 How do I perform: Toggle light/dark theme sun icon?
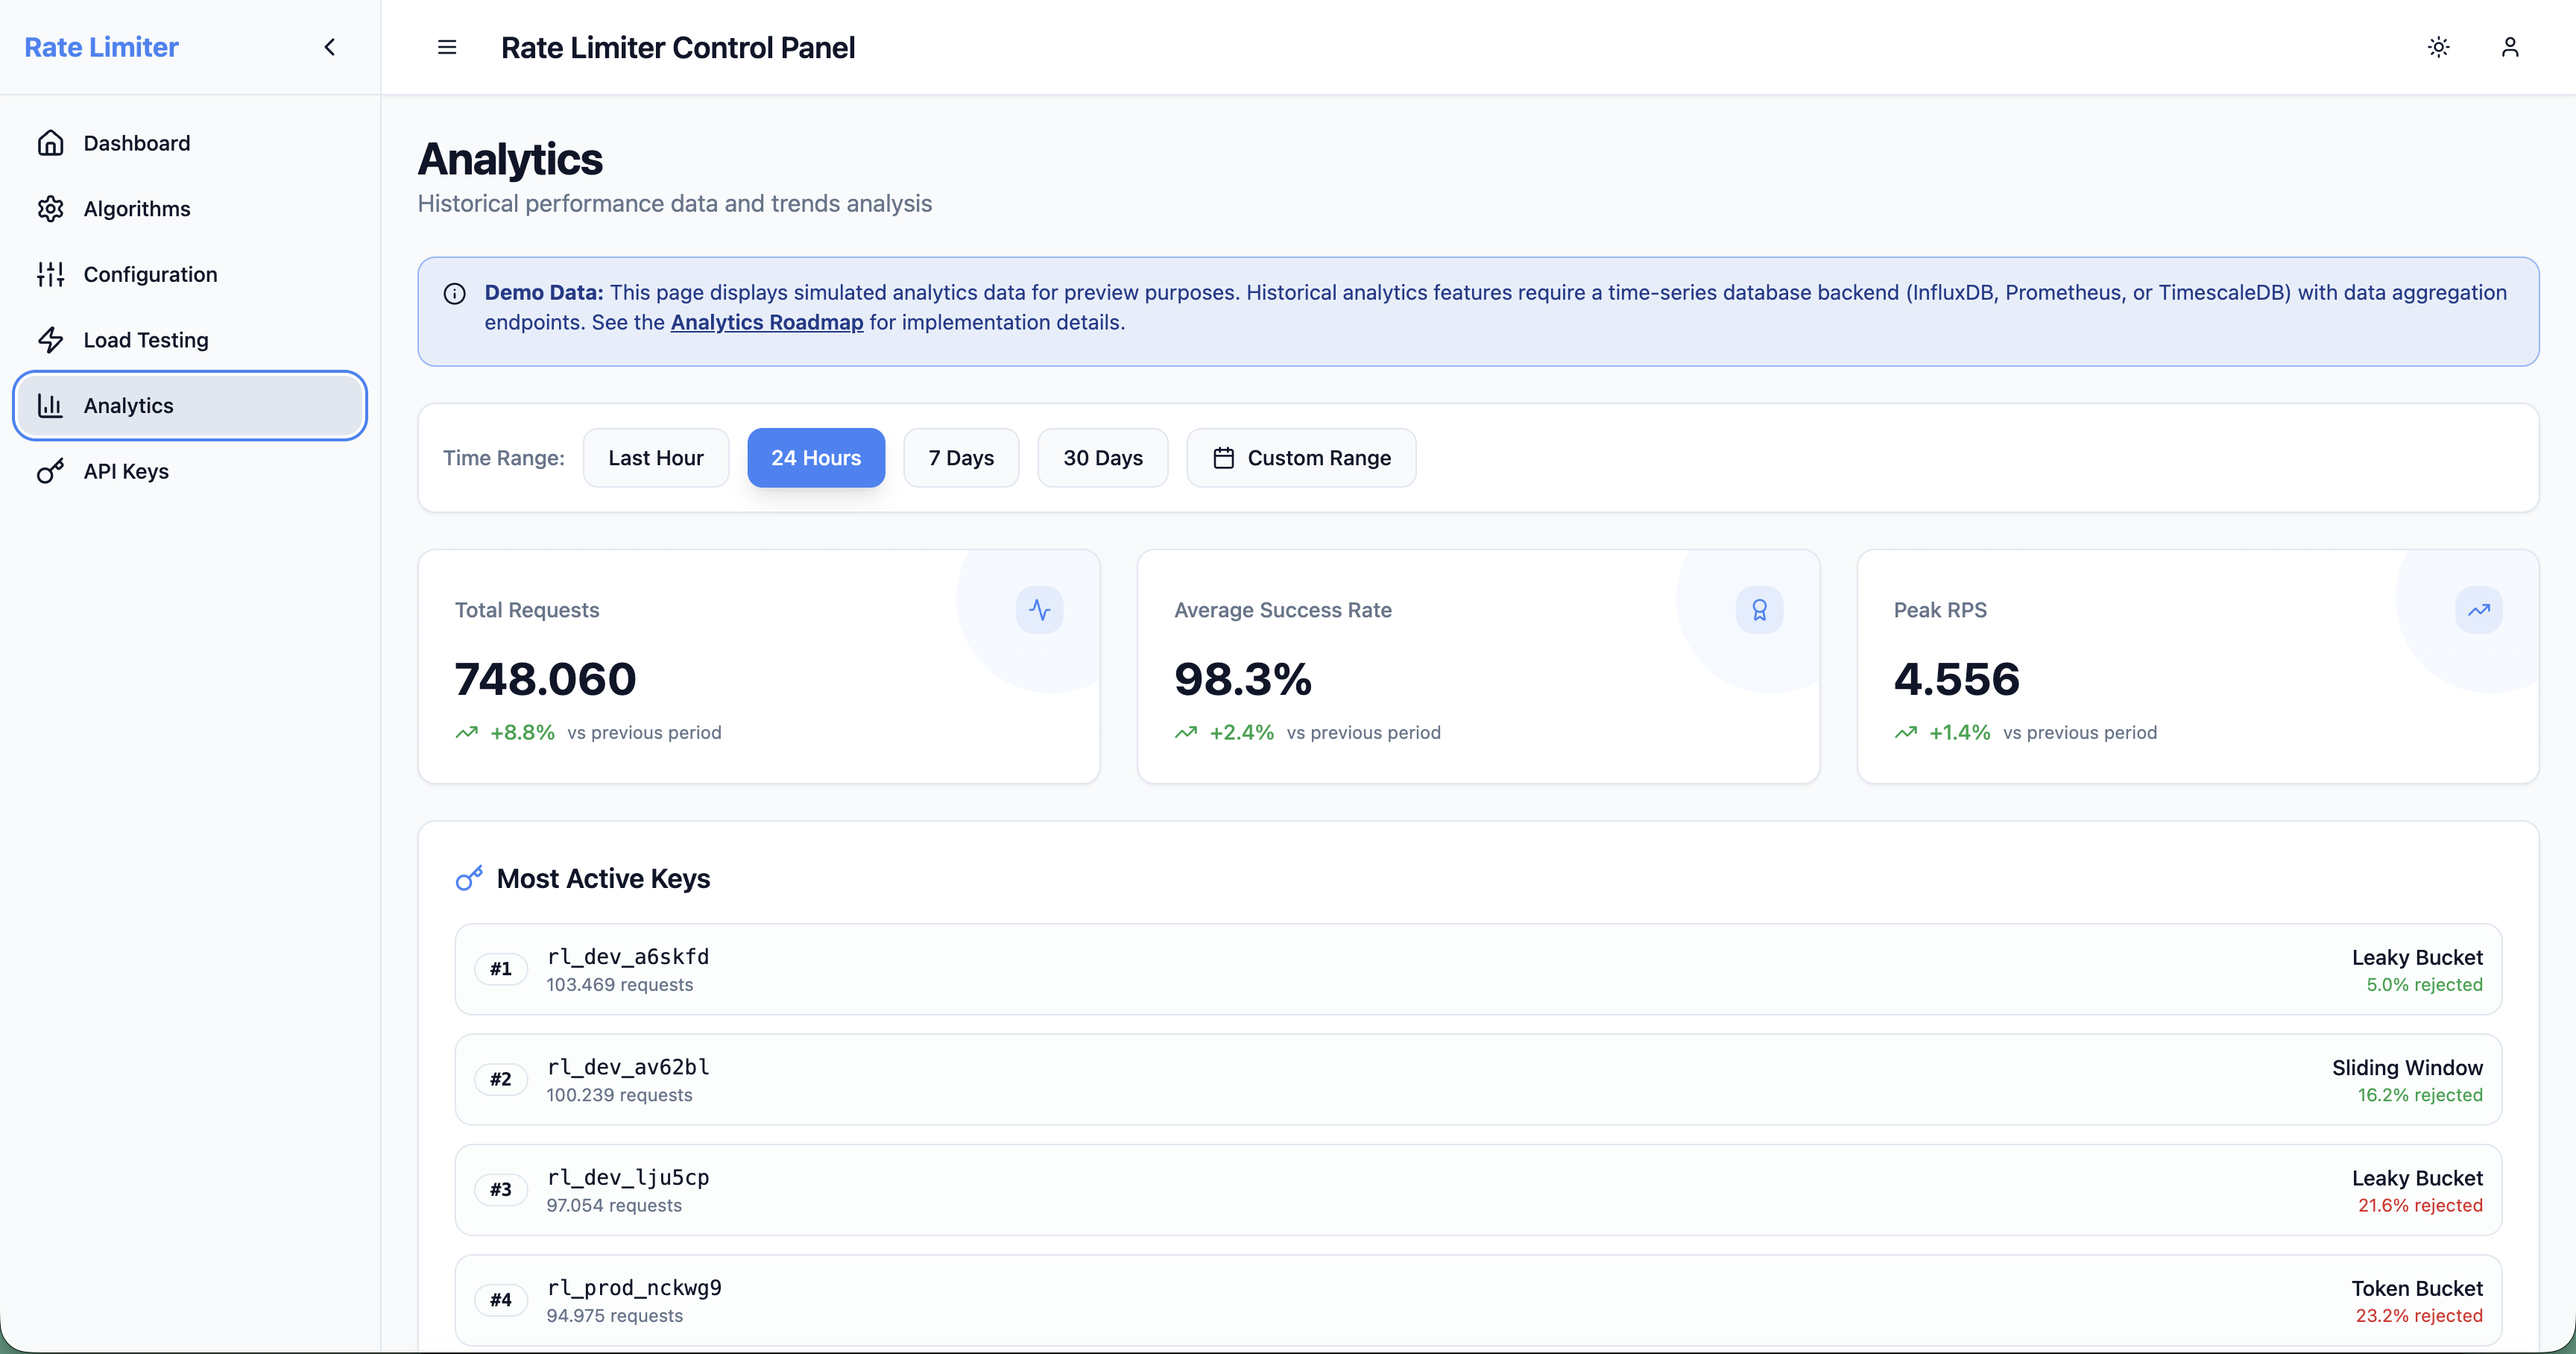(x=2438, y=47)
